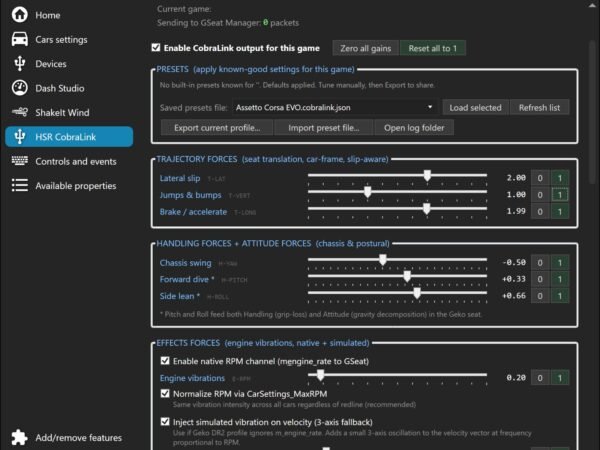This screenshot has height=450, width=600.
Task: Set Side lean gain to 0
Action: click(540, 296)
